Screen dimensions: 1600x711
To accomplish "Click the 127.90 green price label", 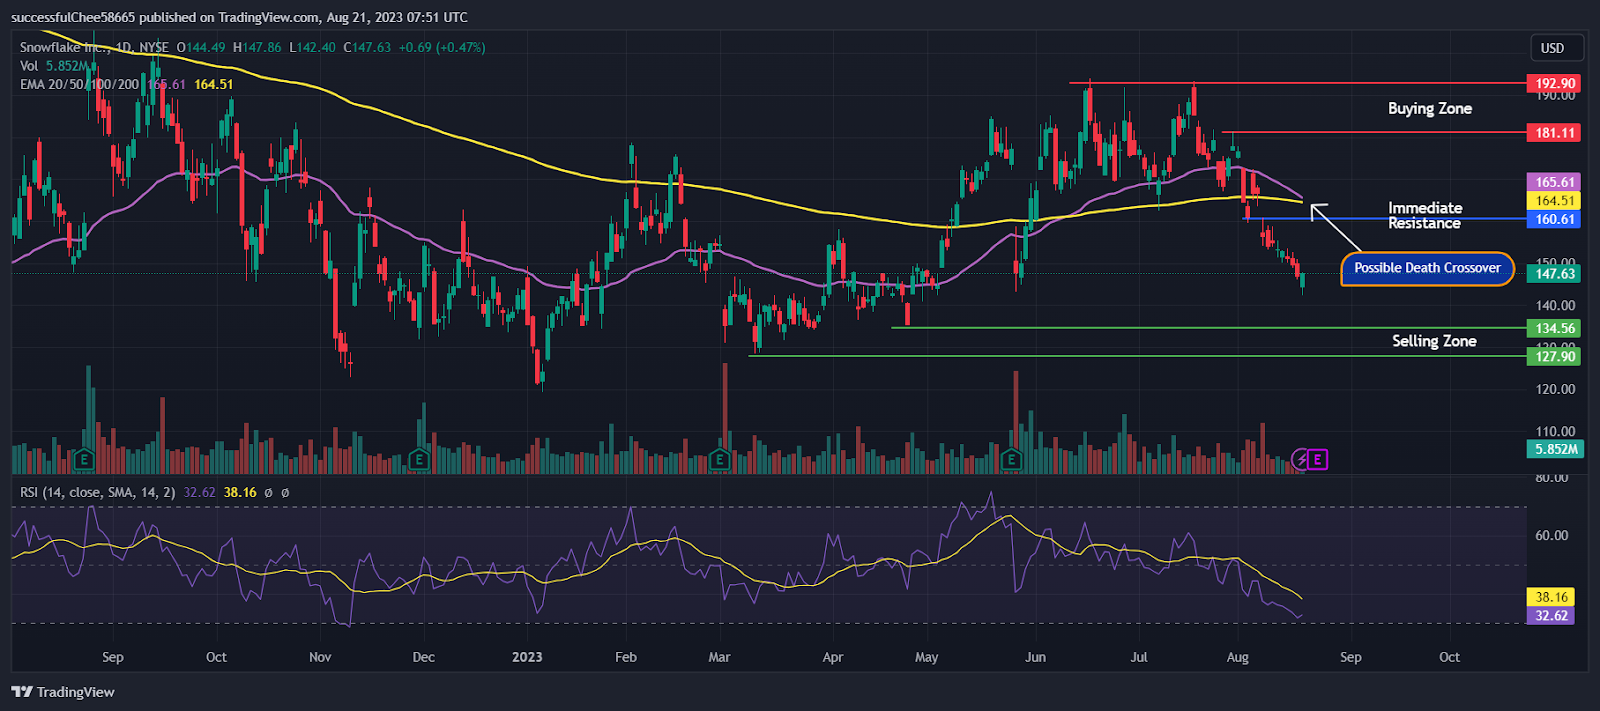I will [x=1555, y=356].
